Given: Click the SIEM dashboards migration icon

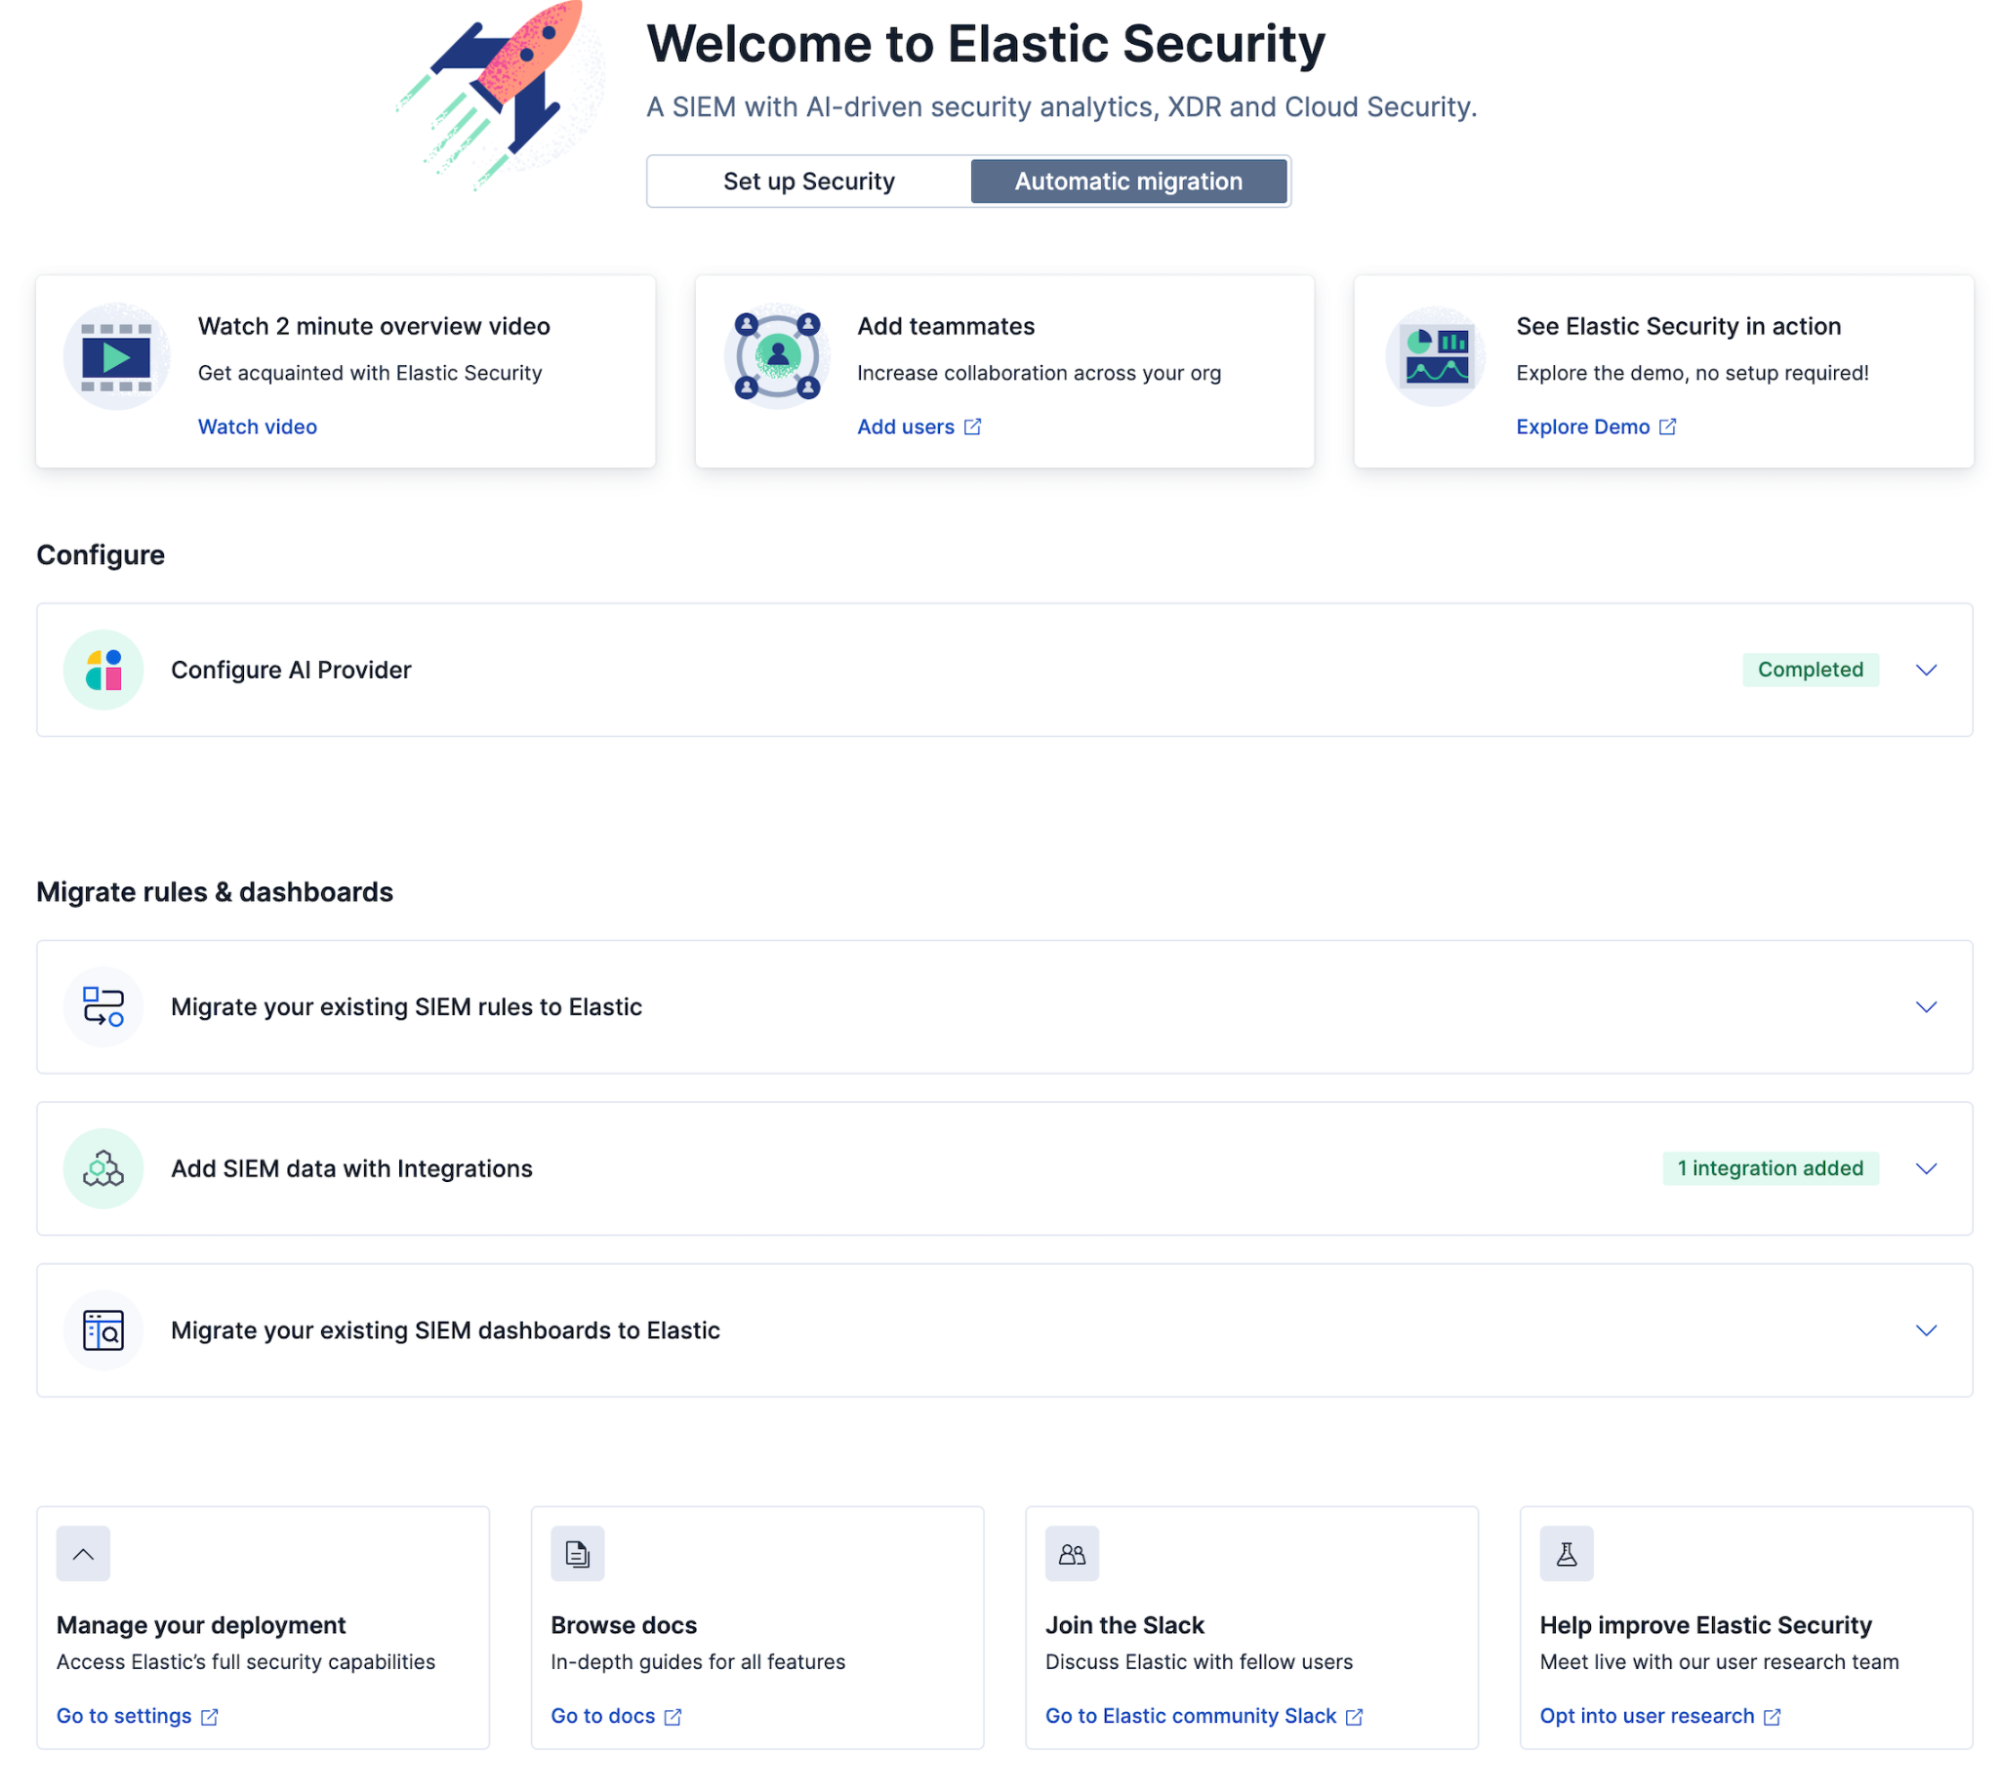Looking at the screenshot, I should tap(103, 1331).
